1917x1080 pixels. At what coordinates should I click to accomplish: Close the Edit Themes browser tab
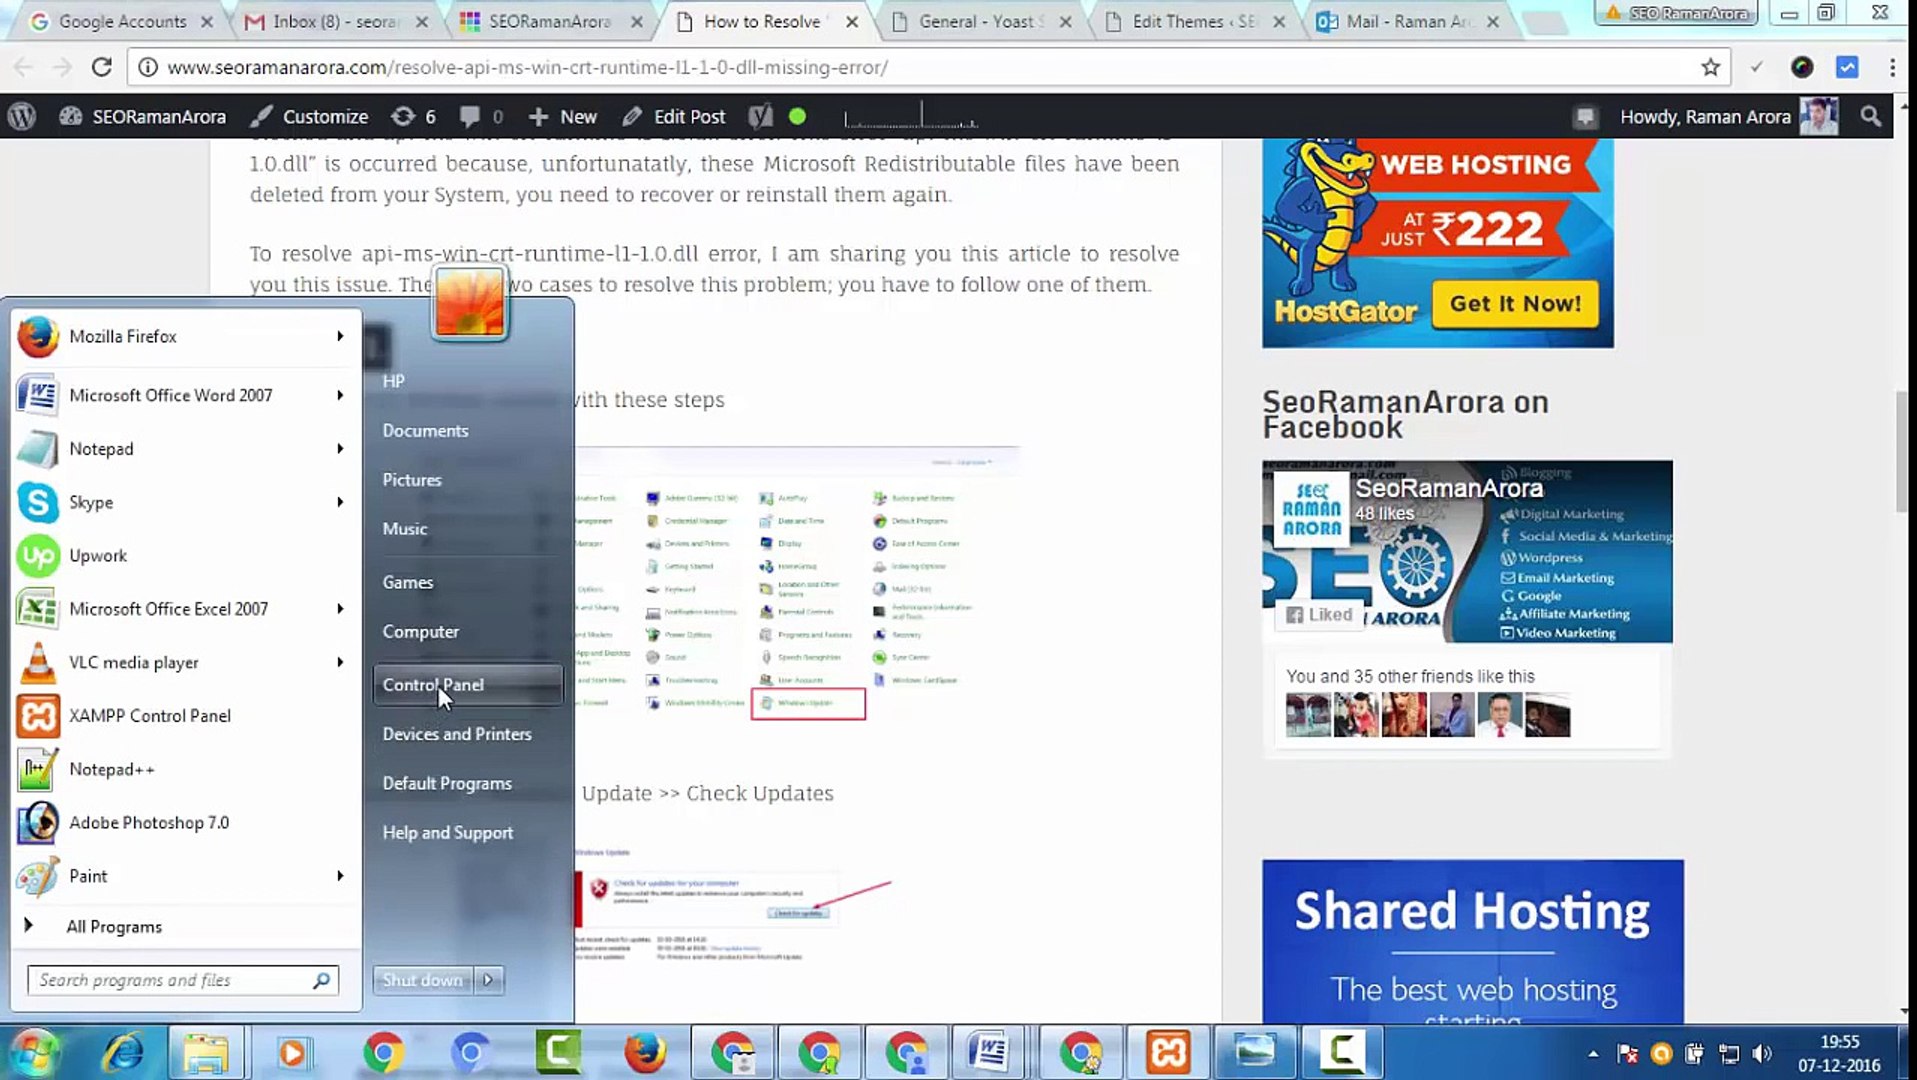[x=1278, y=21]
